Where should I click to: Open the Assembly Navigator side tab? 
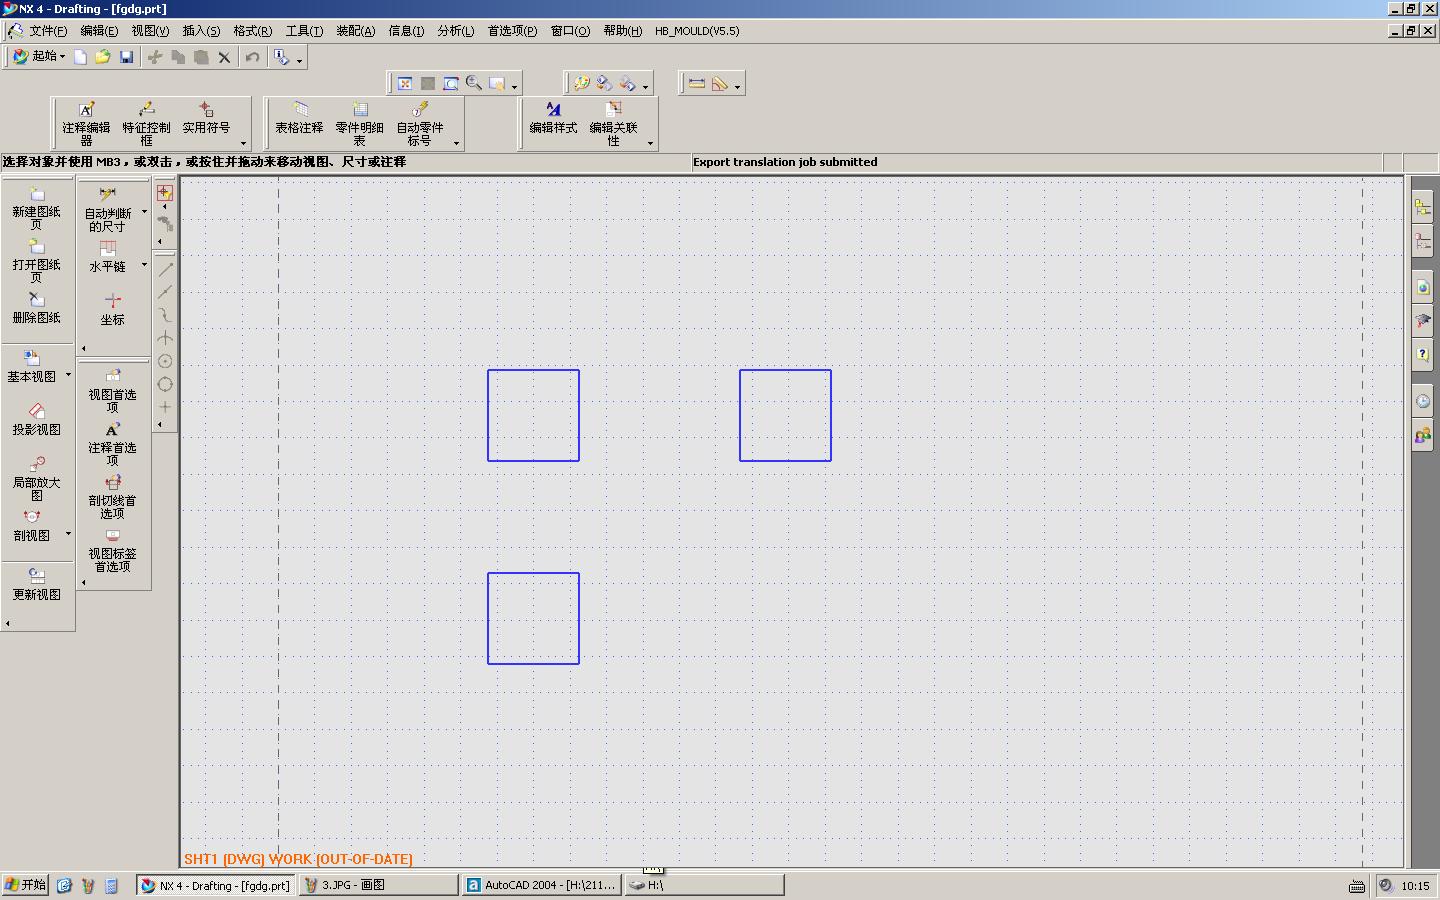click(1422, 207)
